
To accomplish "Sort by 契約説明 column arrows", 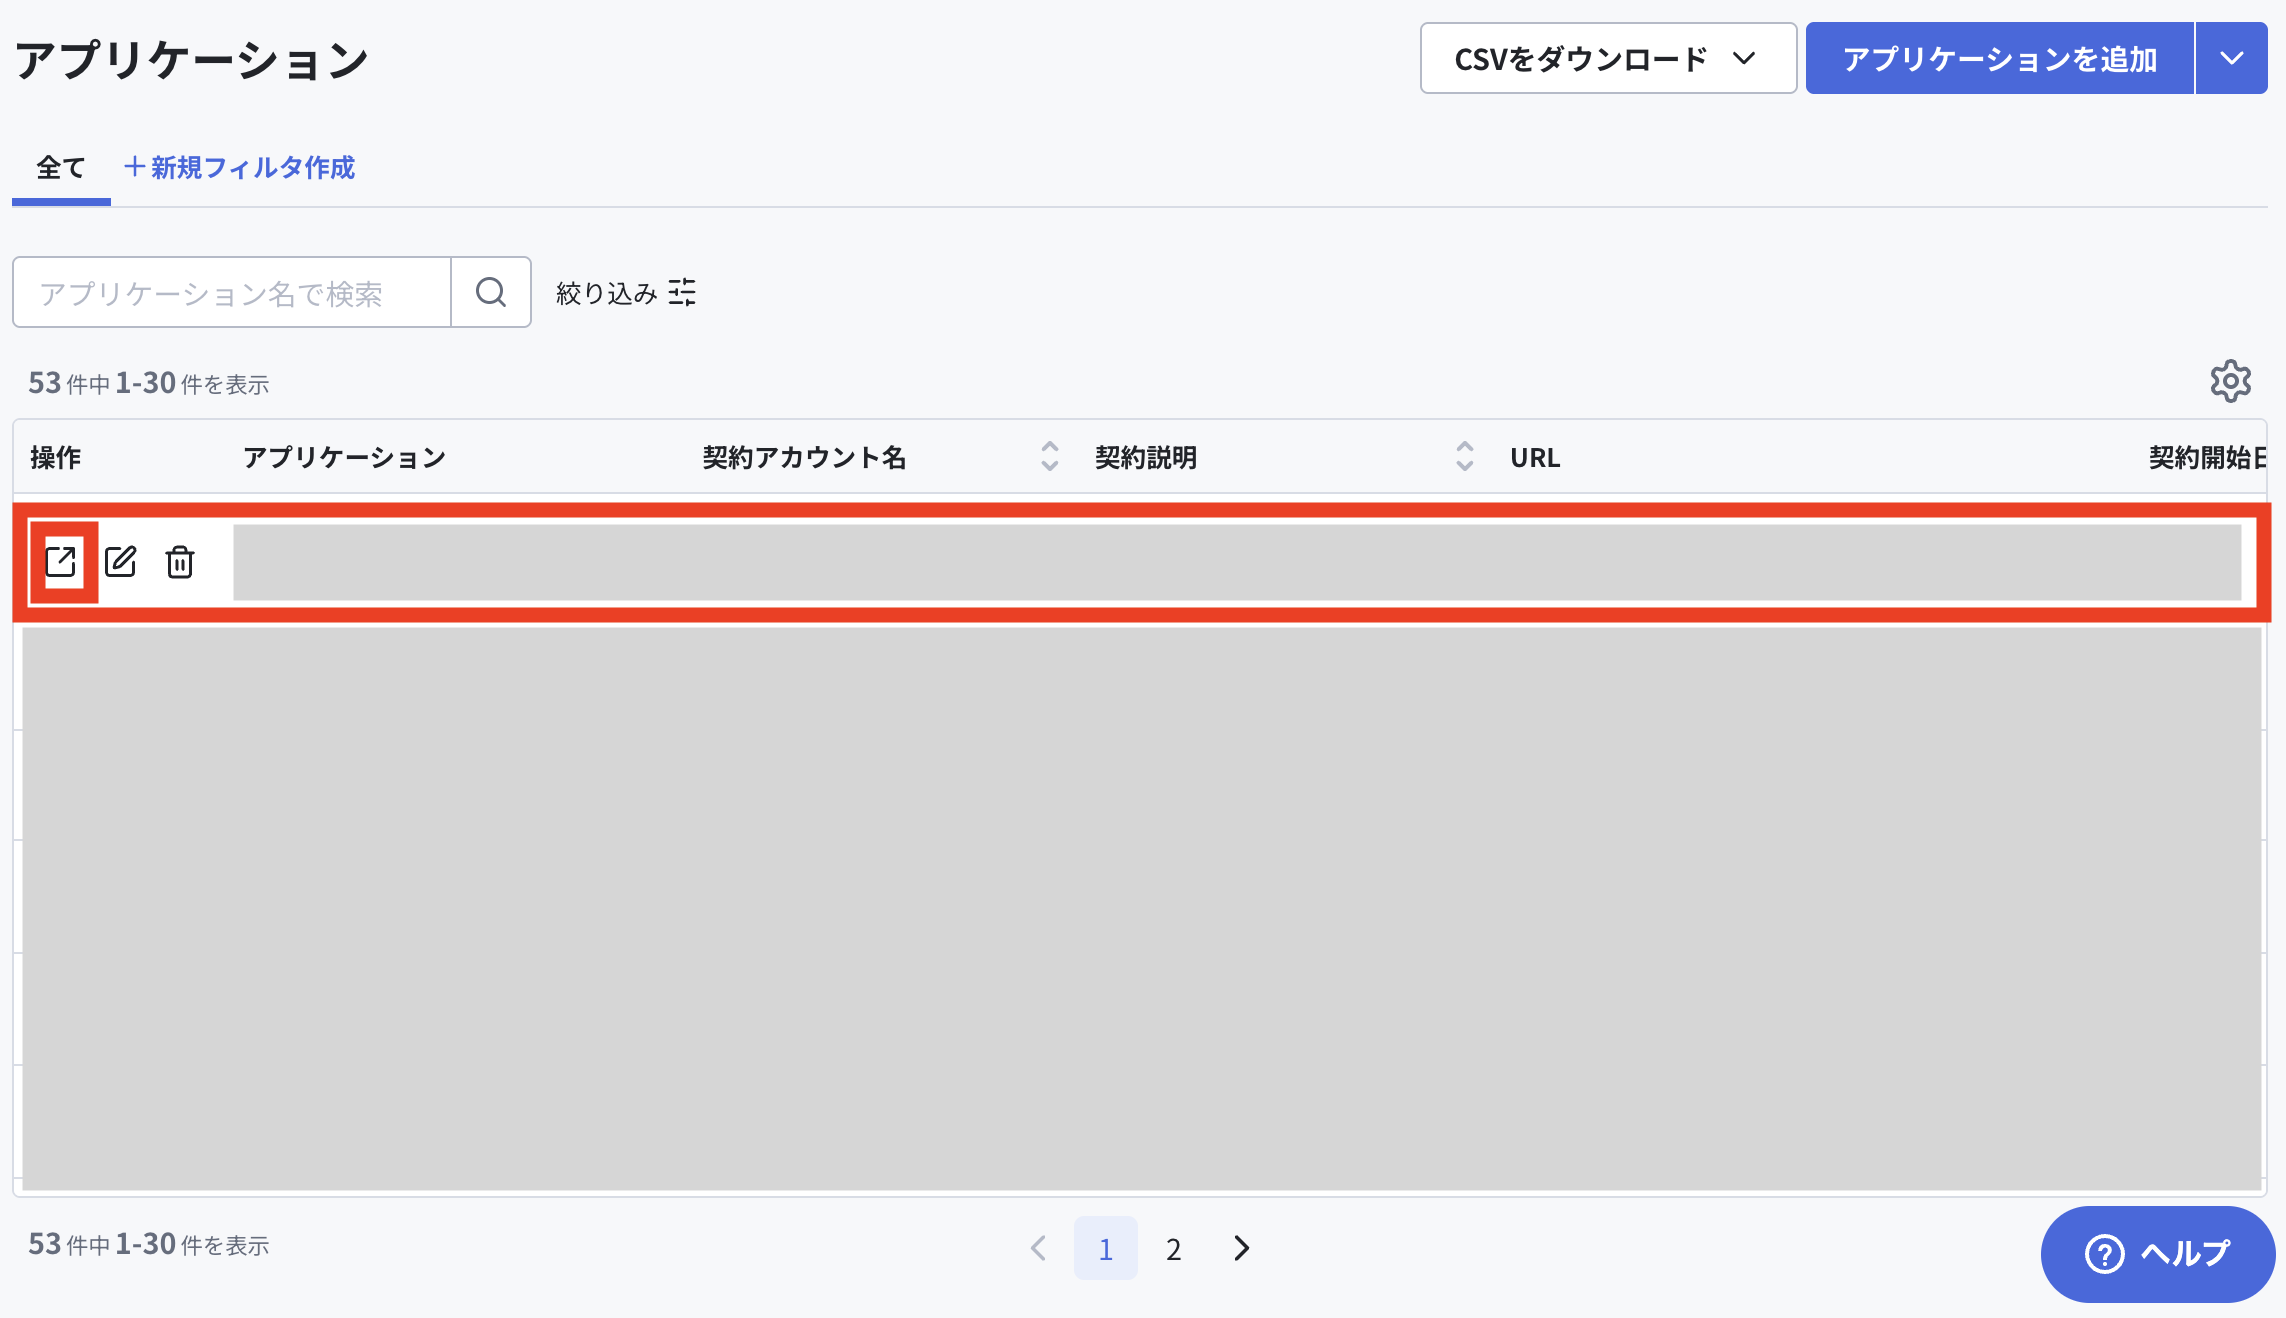I will coord(1464,456).
